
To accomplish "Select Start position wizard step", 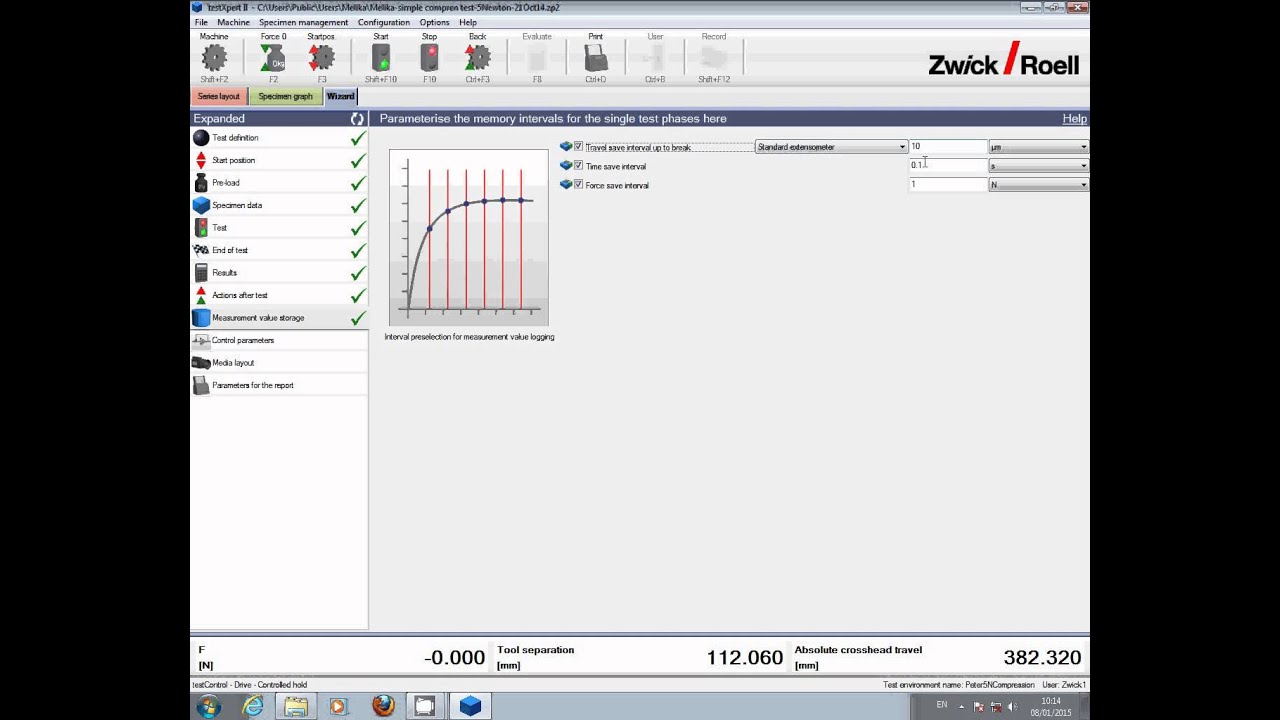I will 279,160.
